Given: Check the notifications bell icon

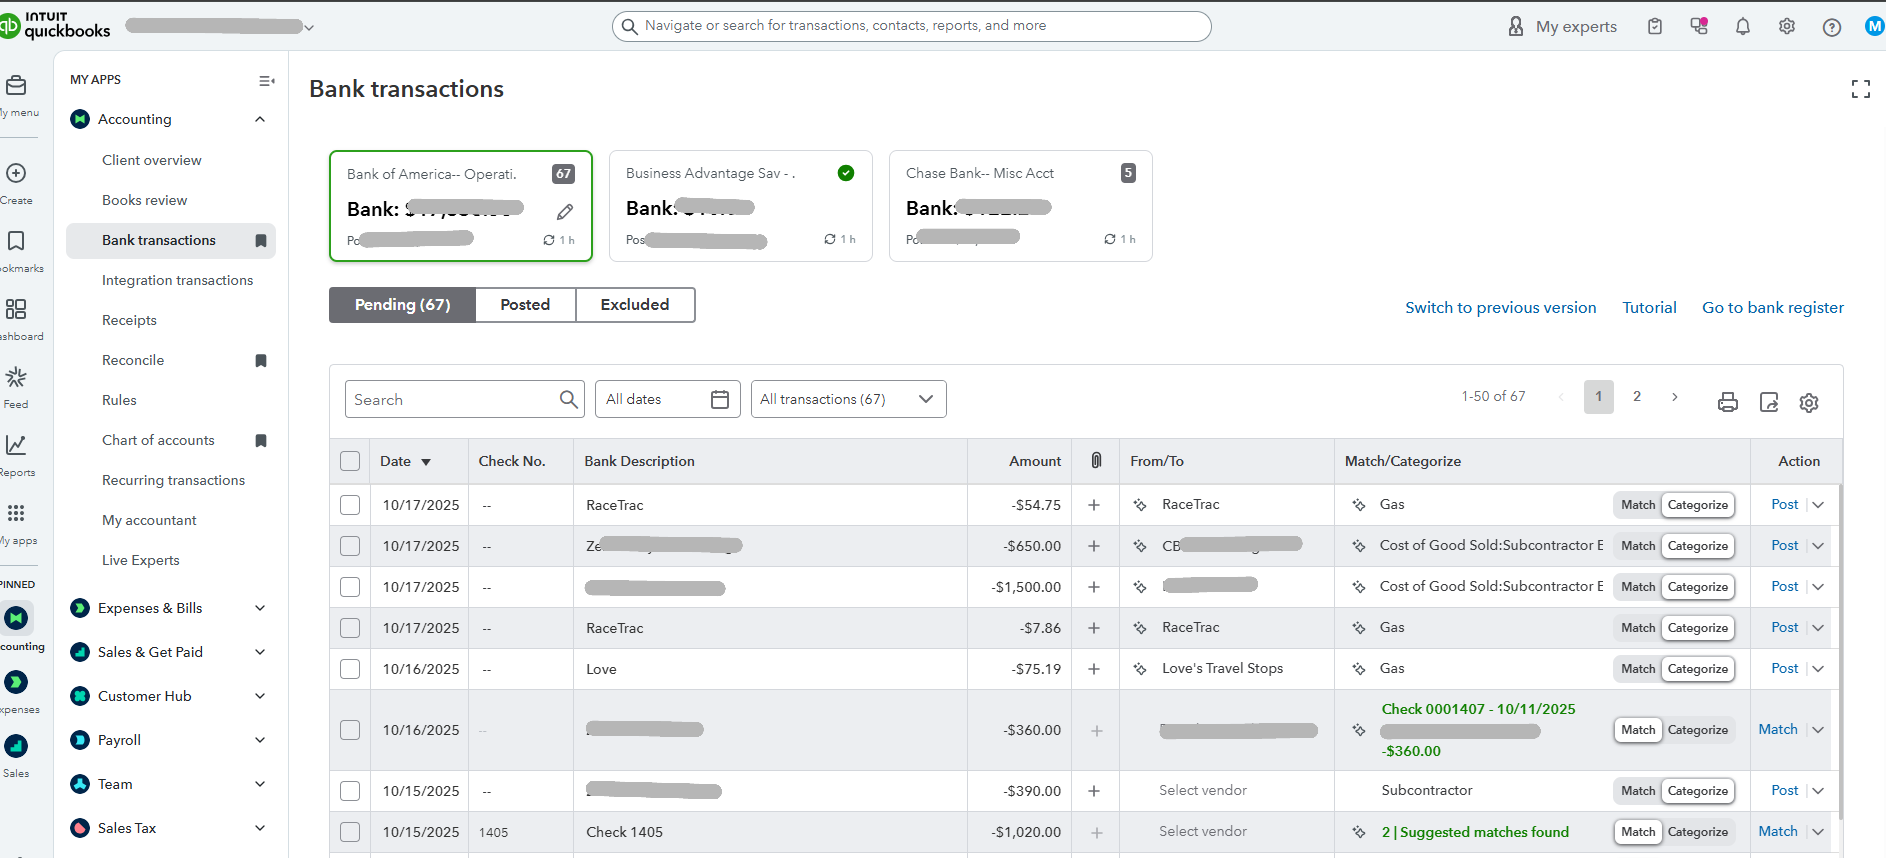Looking at the screenshot, I should click(1743, 27).
